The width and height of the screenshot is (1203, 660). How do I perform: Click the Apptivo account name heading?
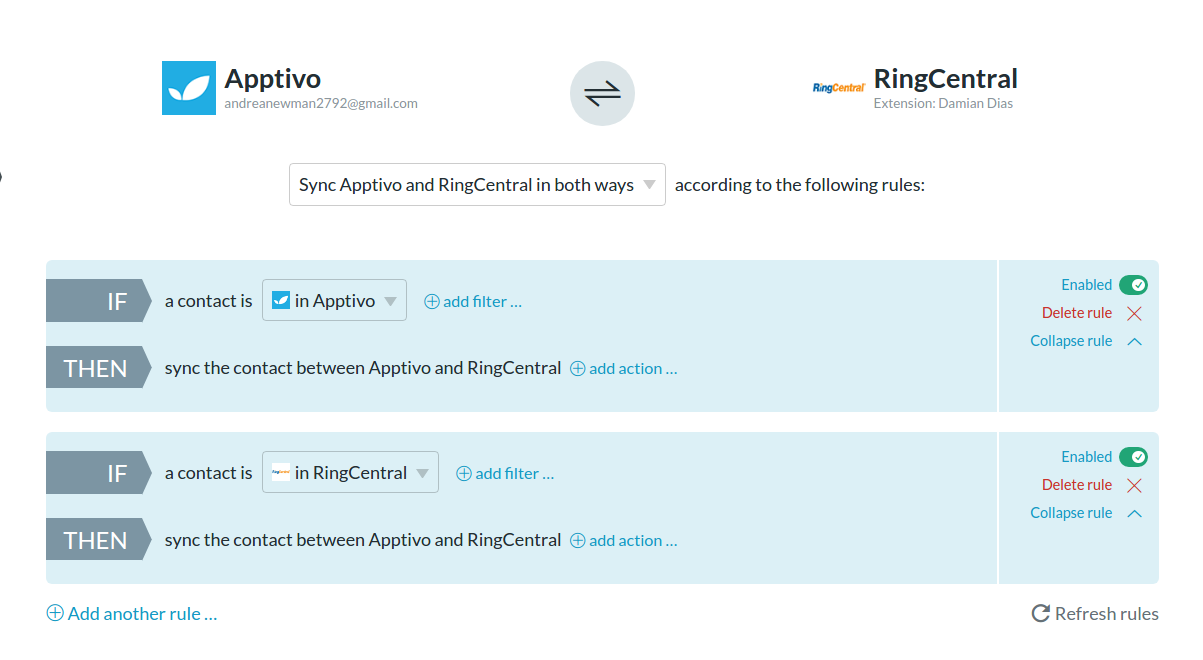pyautogui.click(x=273, y=78)
